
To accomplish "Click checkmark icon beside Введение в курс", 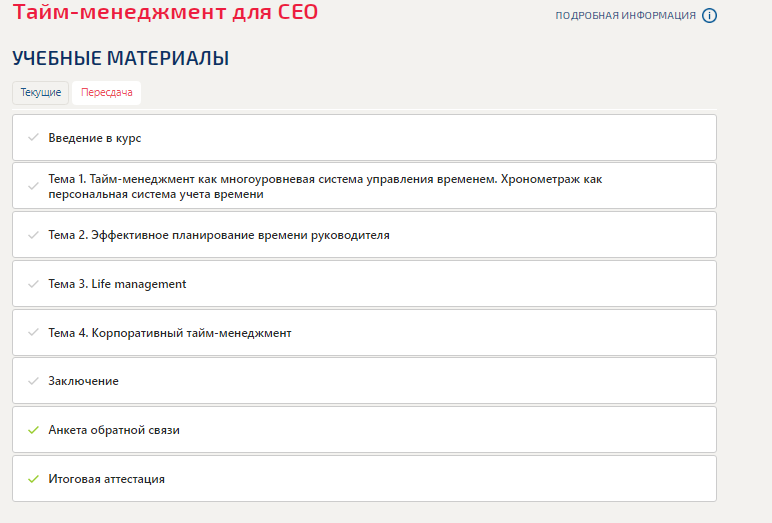I will pos(33,137).
